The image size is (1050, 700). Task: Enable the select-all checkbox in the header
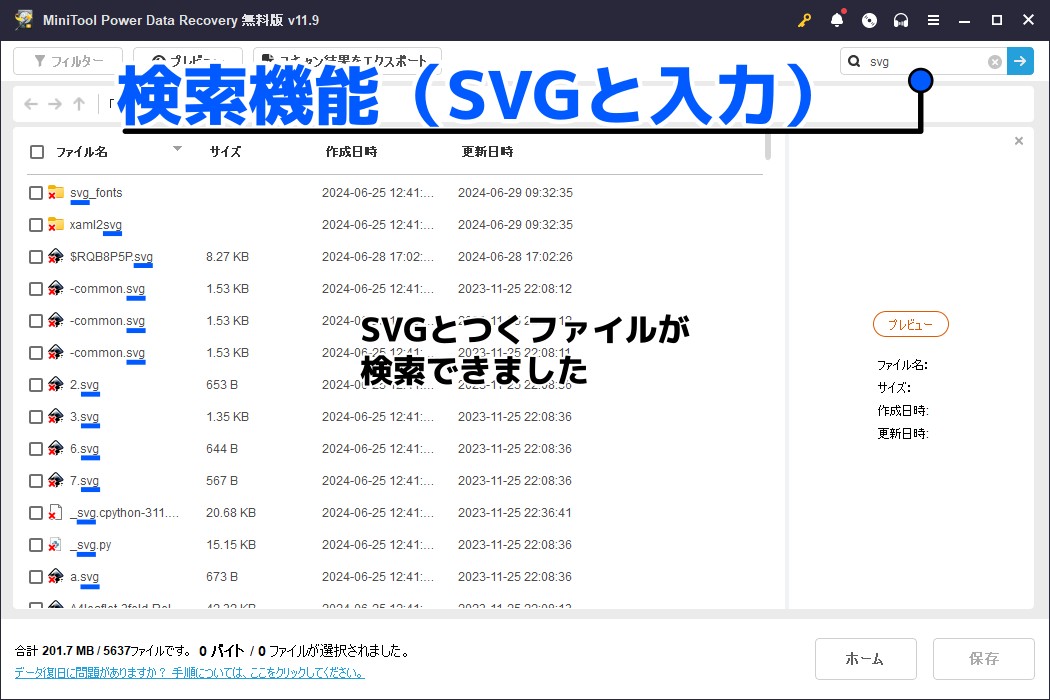pyautogui.click(x=36, y=151)
